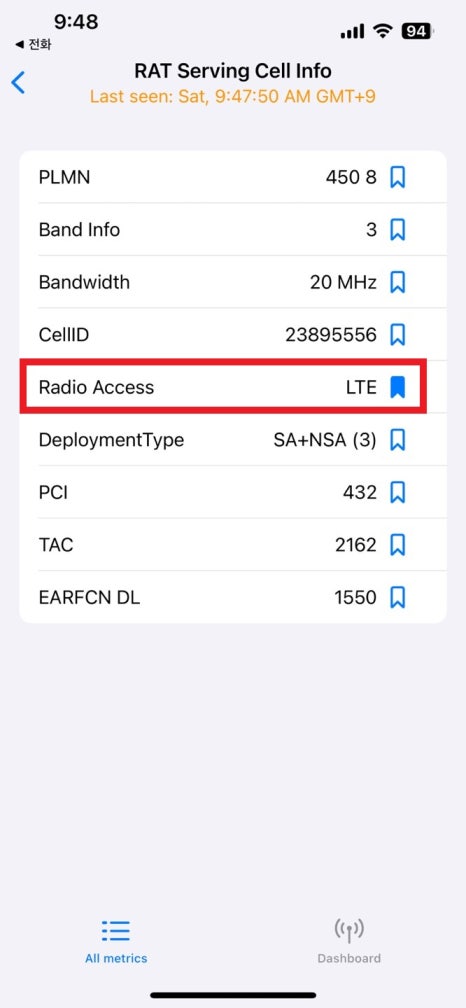This screenshot has height=1008, width=466.
Task: Tap the CellID bookmark icon
Action: 398,335
